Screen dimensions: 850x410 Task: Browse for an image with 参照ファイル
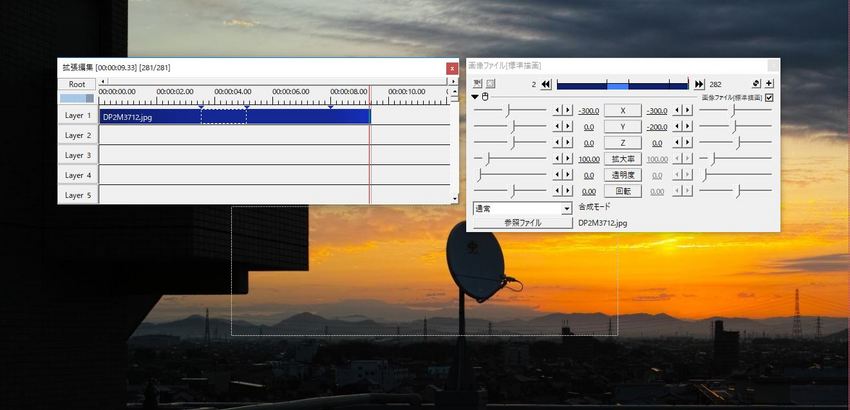[523, 223]
